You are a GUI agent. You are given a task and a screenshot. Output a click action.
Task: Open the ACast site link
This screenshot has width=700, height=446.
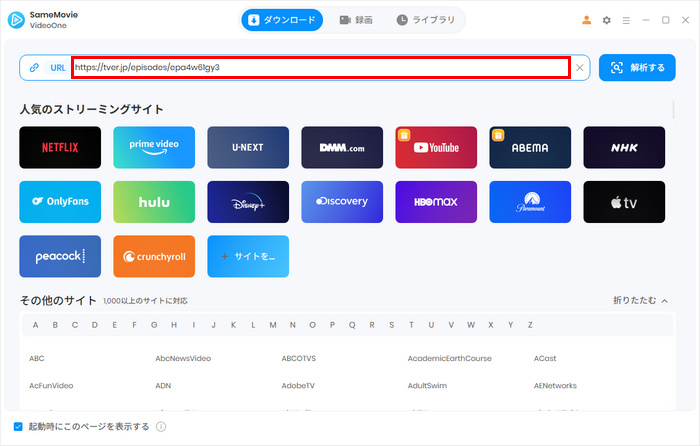[x=545, y=358]
